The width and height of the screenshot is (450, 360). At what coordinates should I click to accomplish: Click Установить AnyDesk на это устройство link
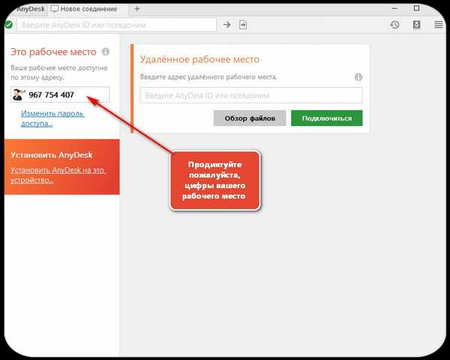click(58, 175)
